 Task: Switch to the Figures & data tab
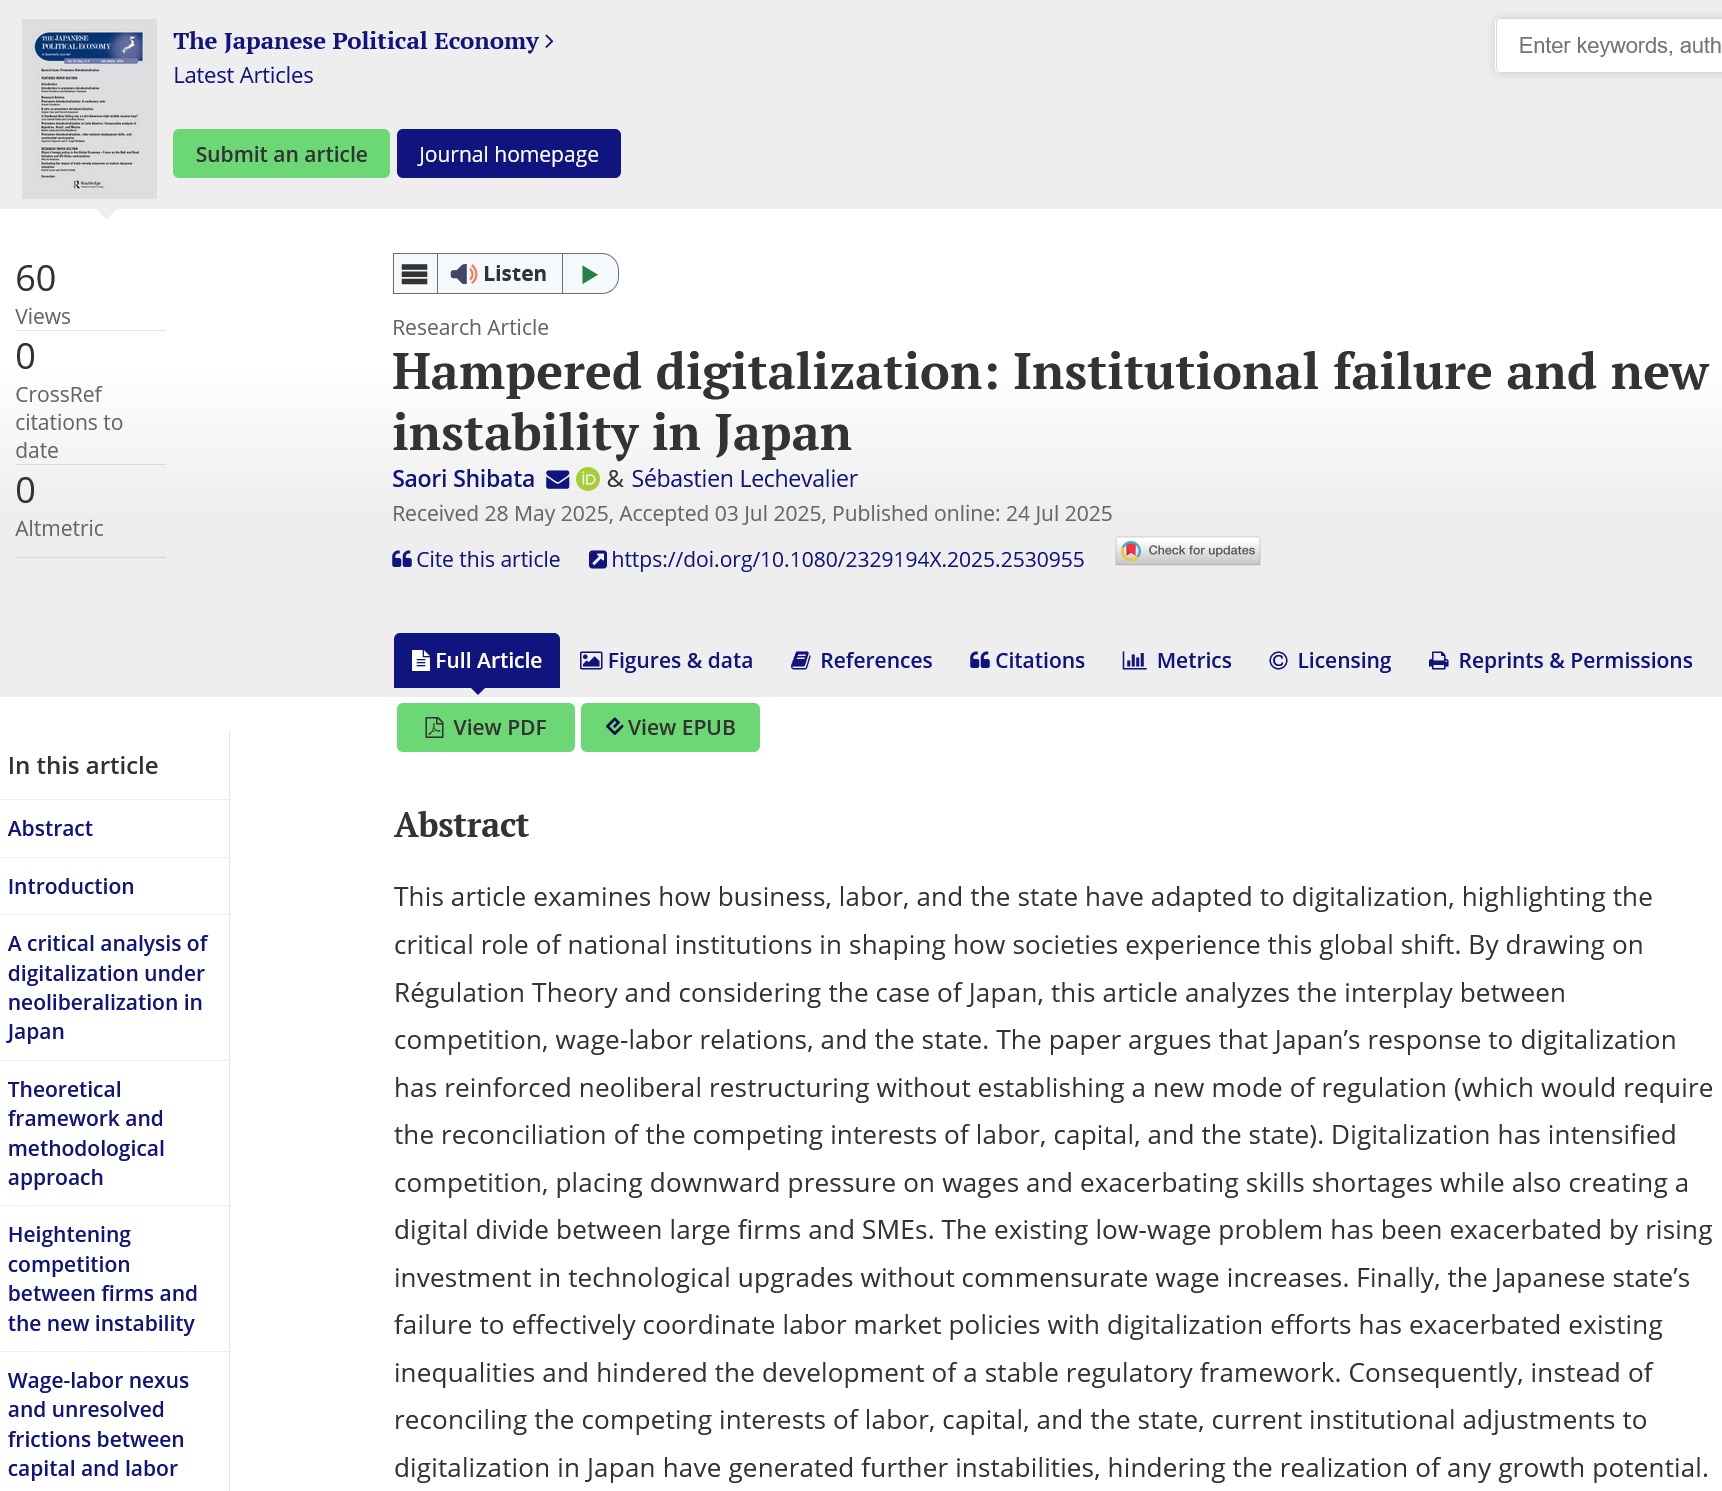point(666,661)
